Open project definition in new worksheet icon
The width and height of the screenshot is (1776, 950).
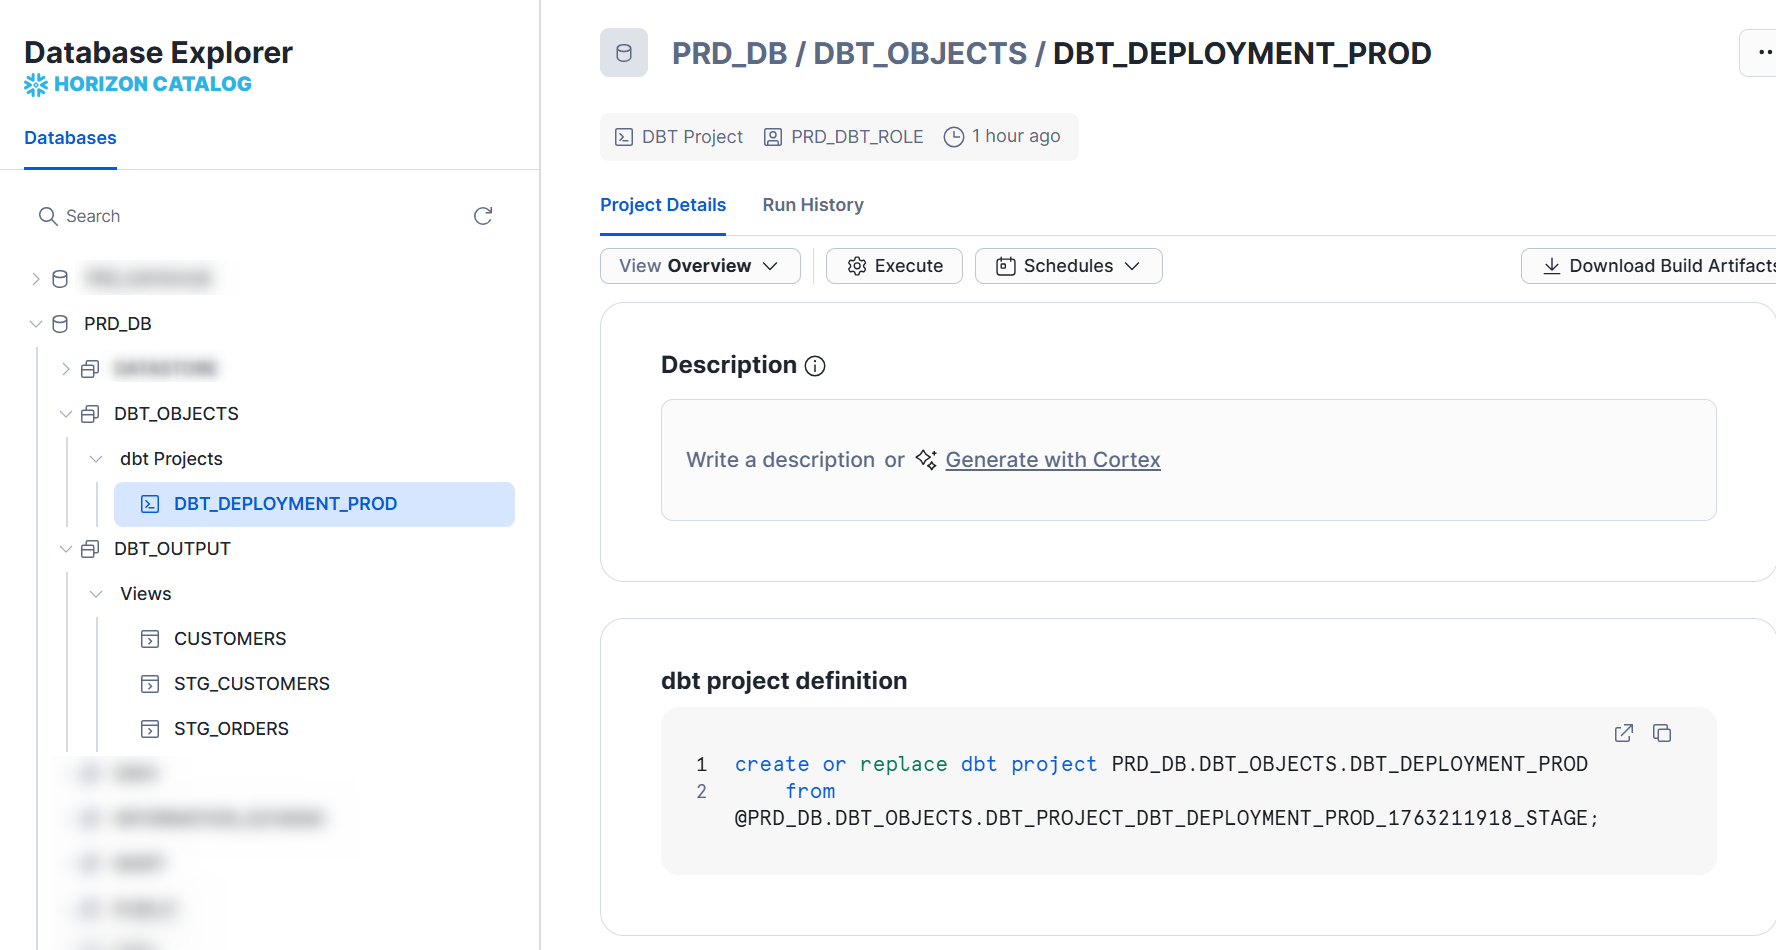1624,733
